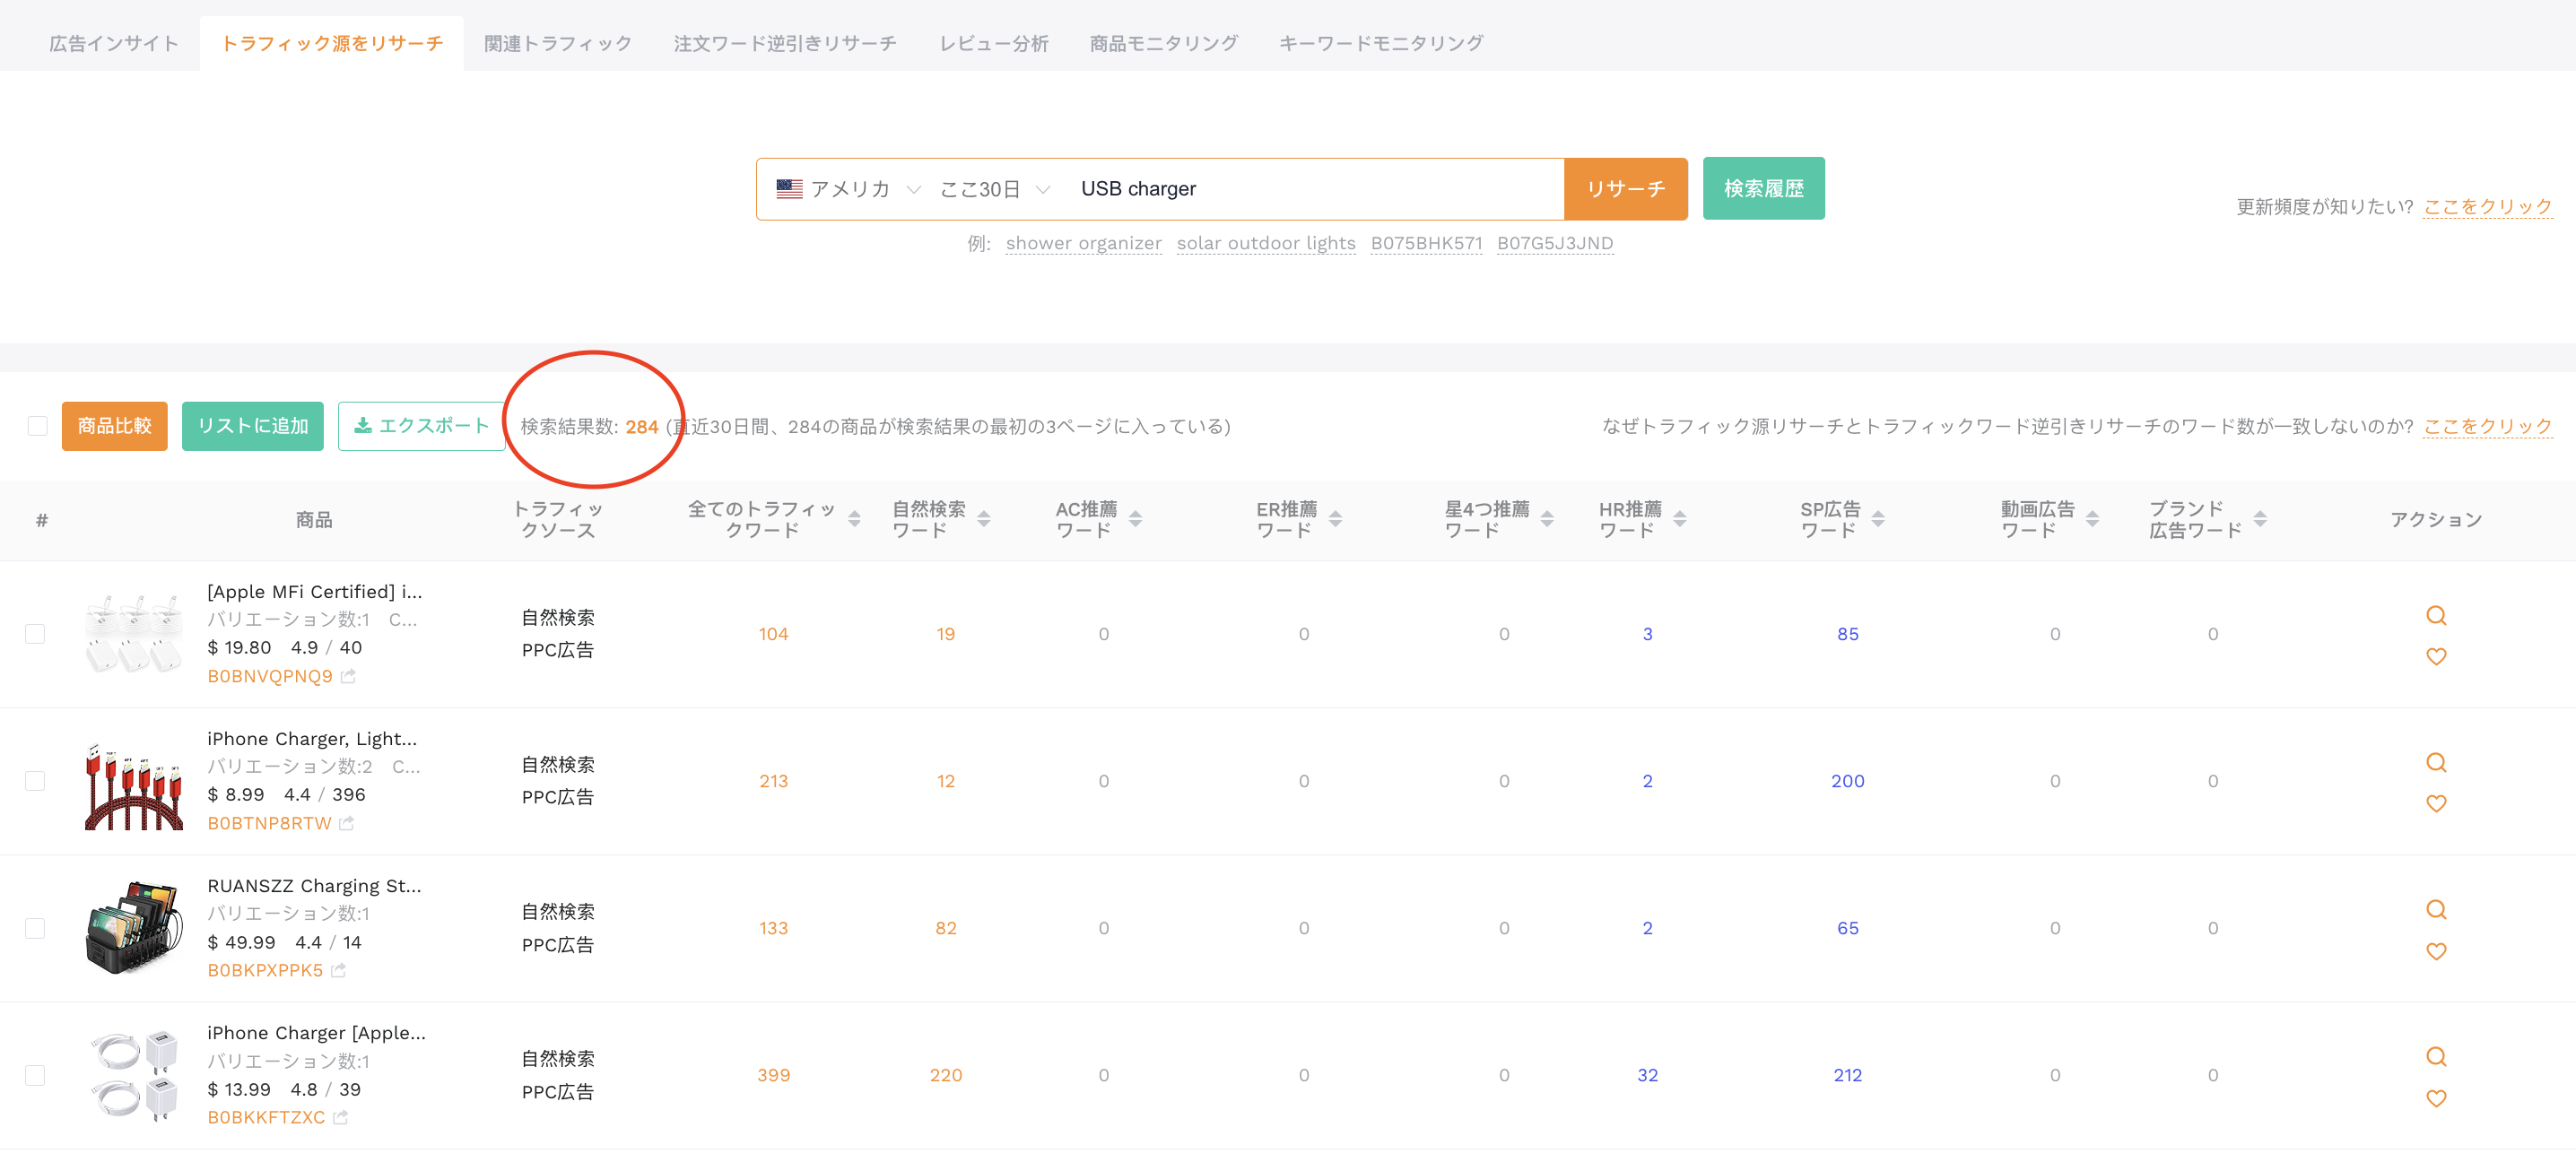Switch to 関連トラフィック tab

pos(558,43)
